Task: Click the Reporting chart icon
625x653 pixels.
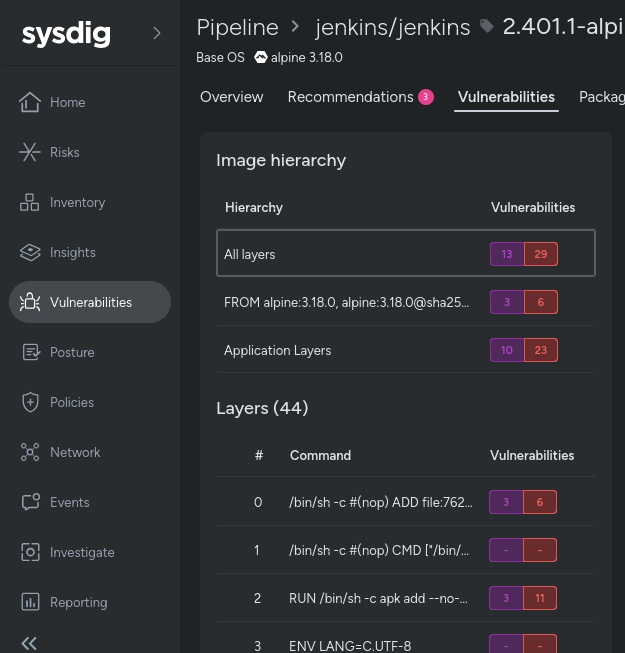Action: click(30, 602)
